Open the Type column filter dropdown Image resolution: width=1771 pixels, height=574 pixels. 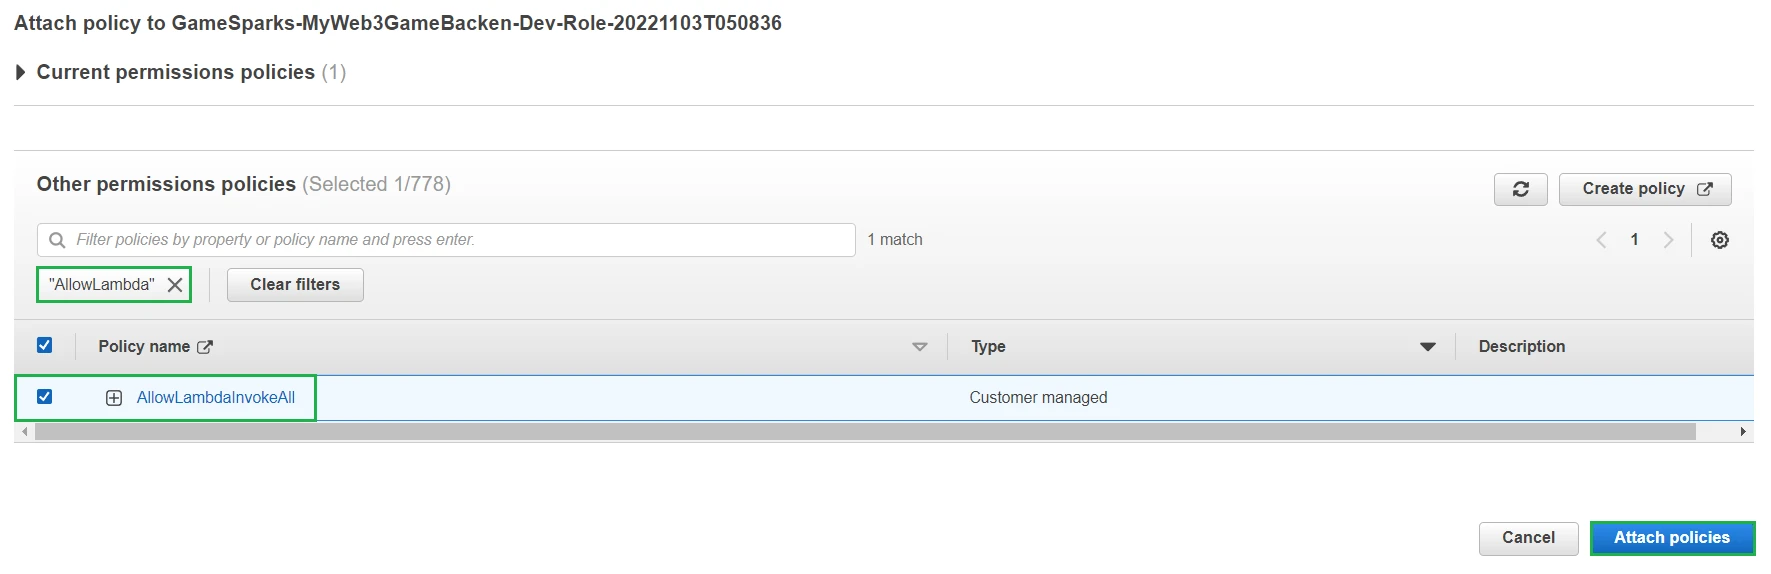[x=1427, y=347]
